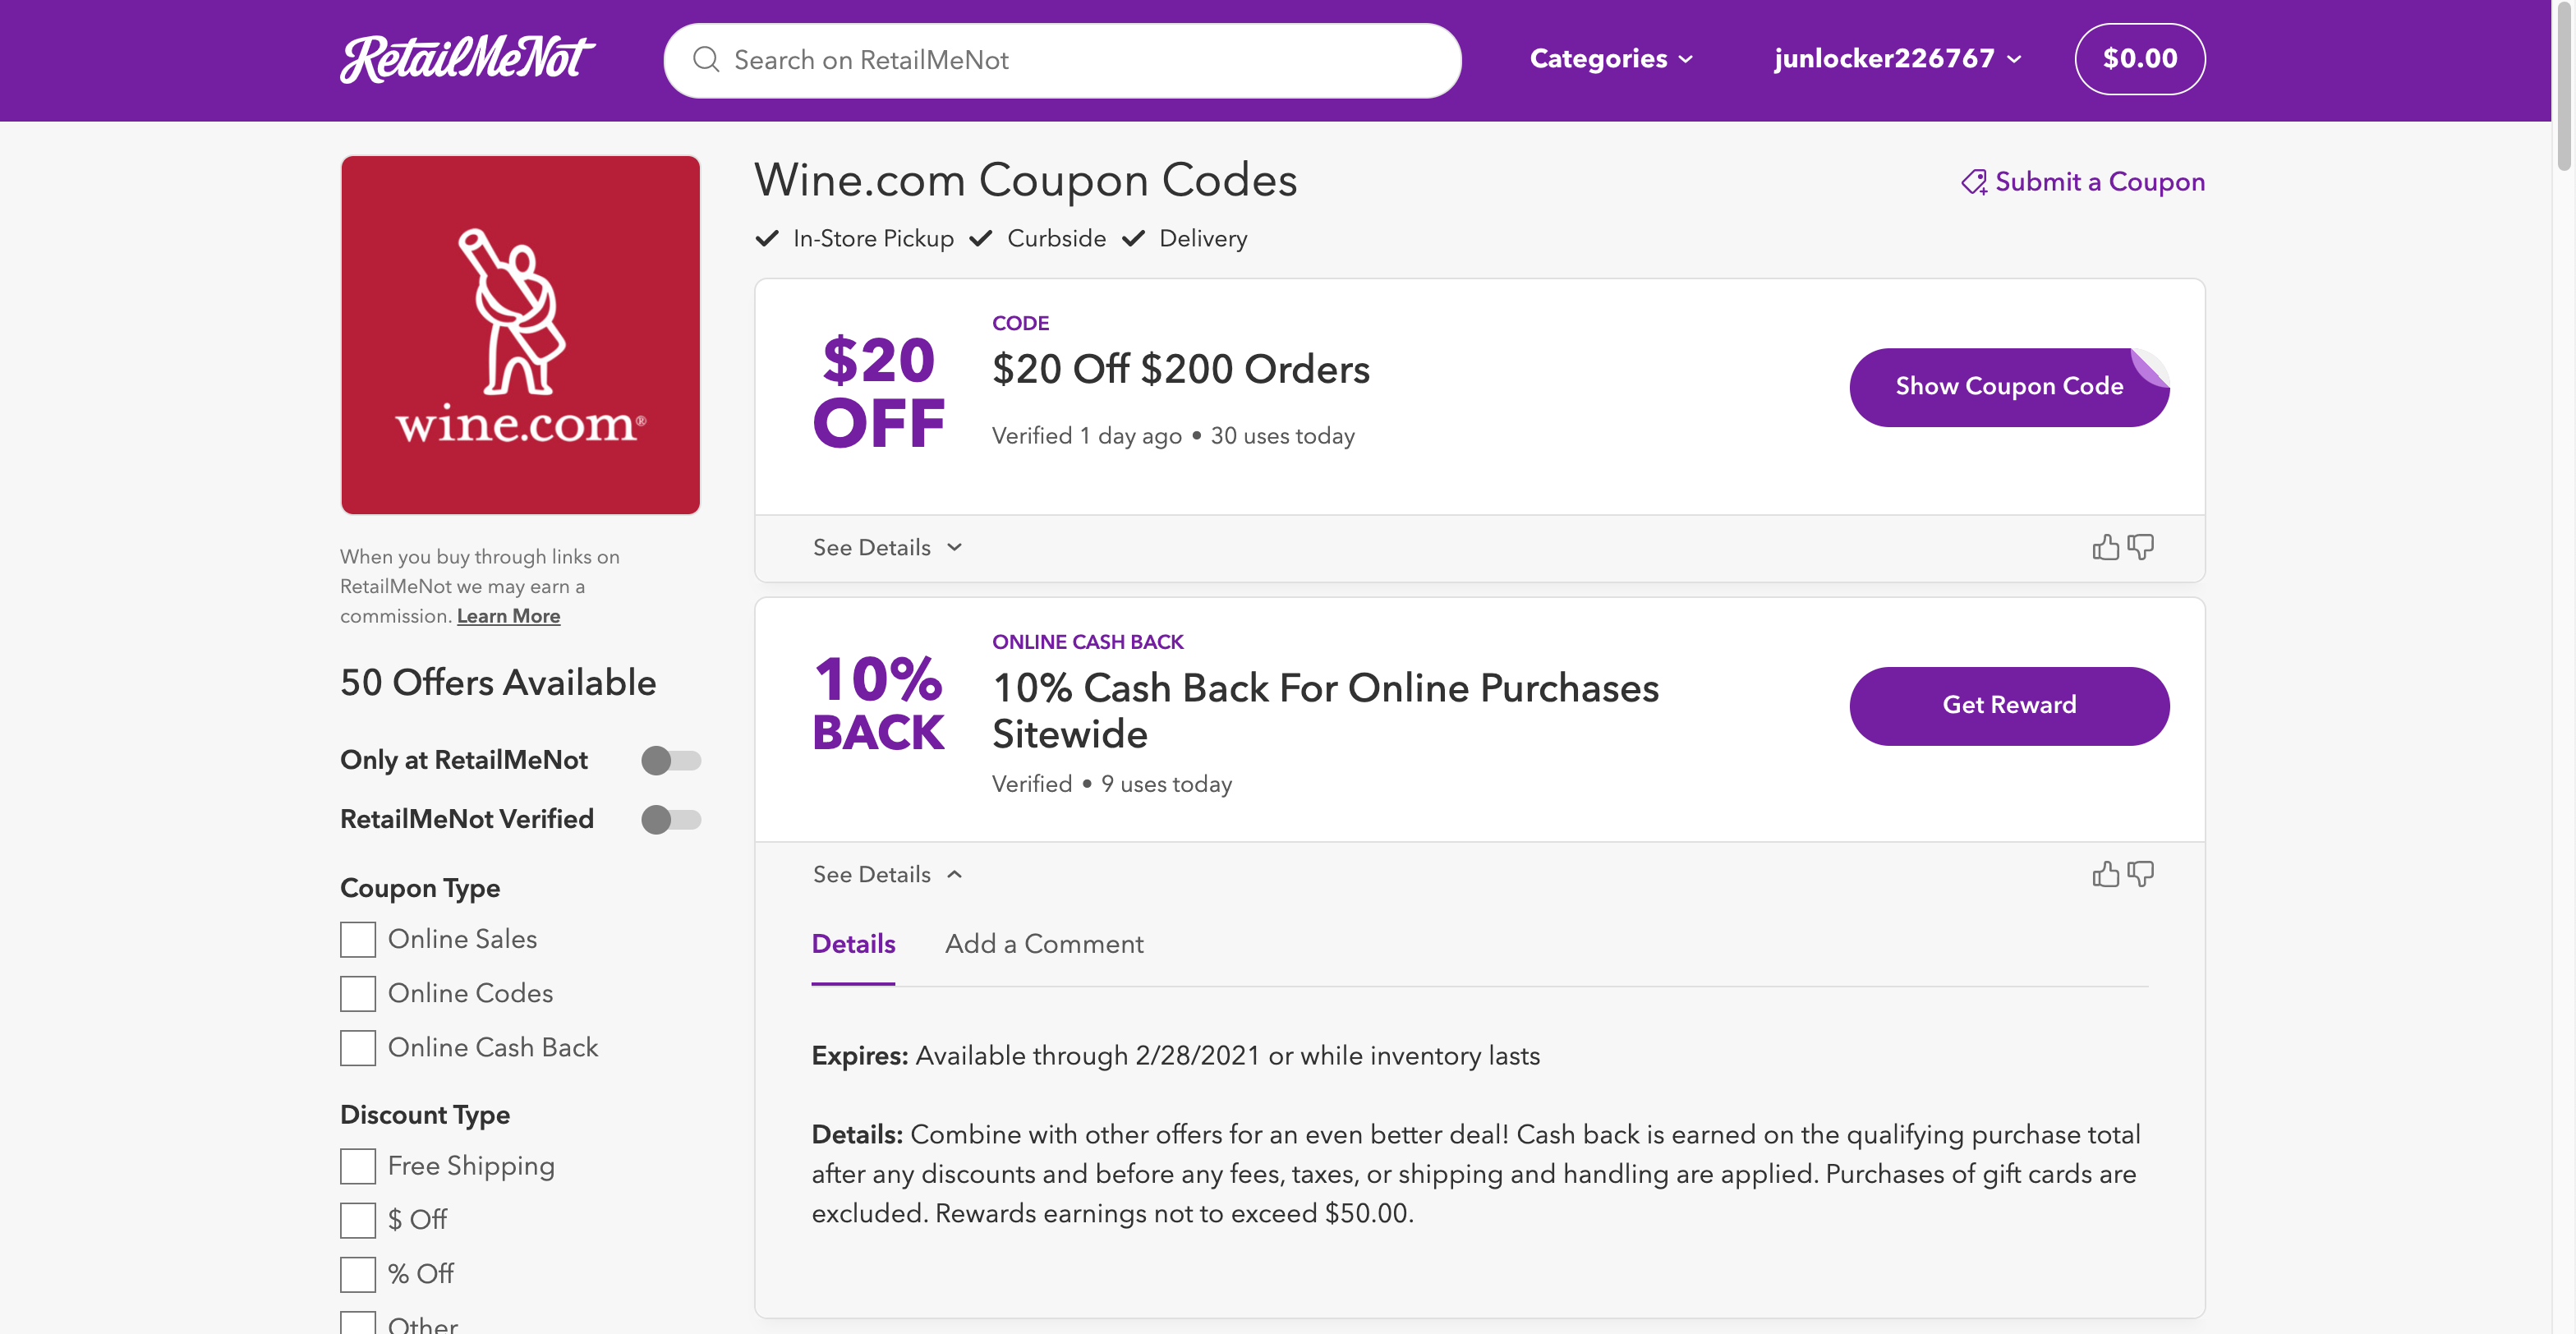Click the Submit a Coupon tag icon

[1973, 182]
